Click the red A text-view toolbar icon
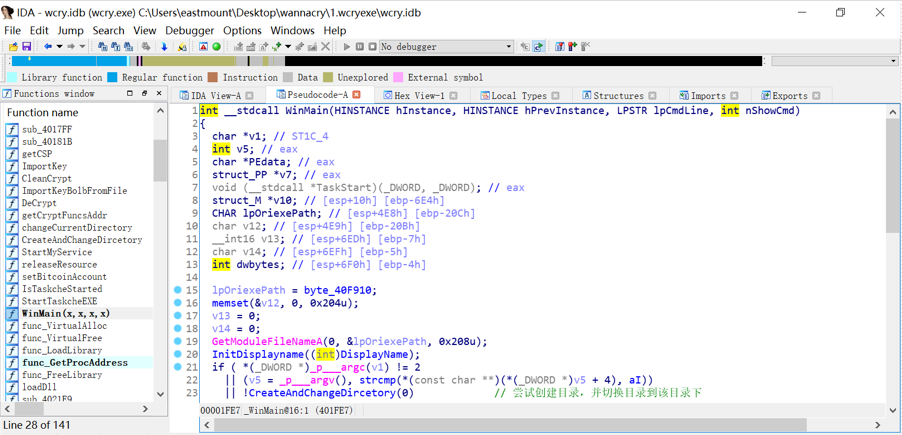 click(204, 47)
